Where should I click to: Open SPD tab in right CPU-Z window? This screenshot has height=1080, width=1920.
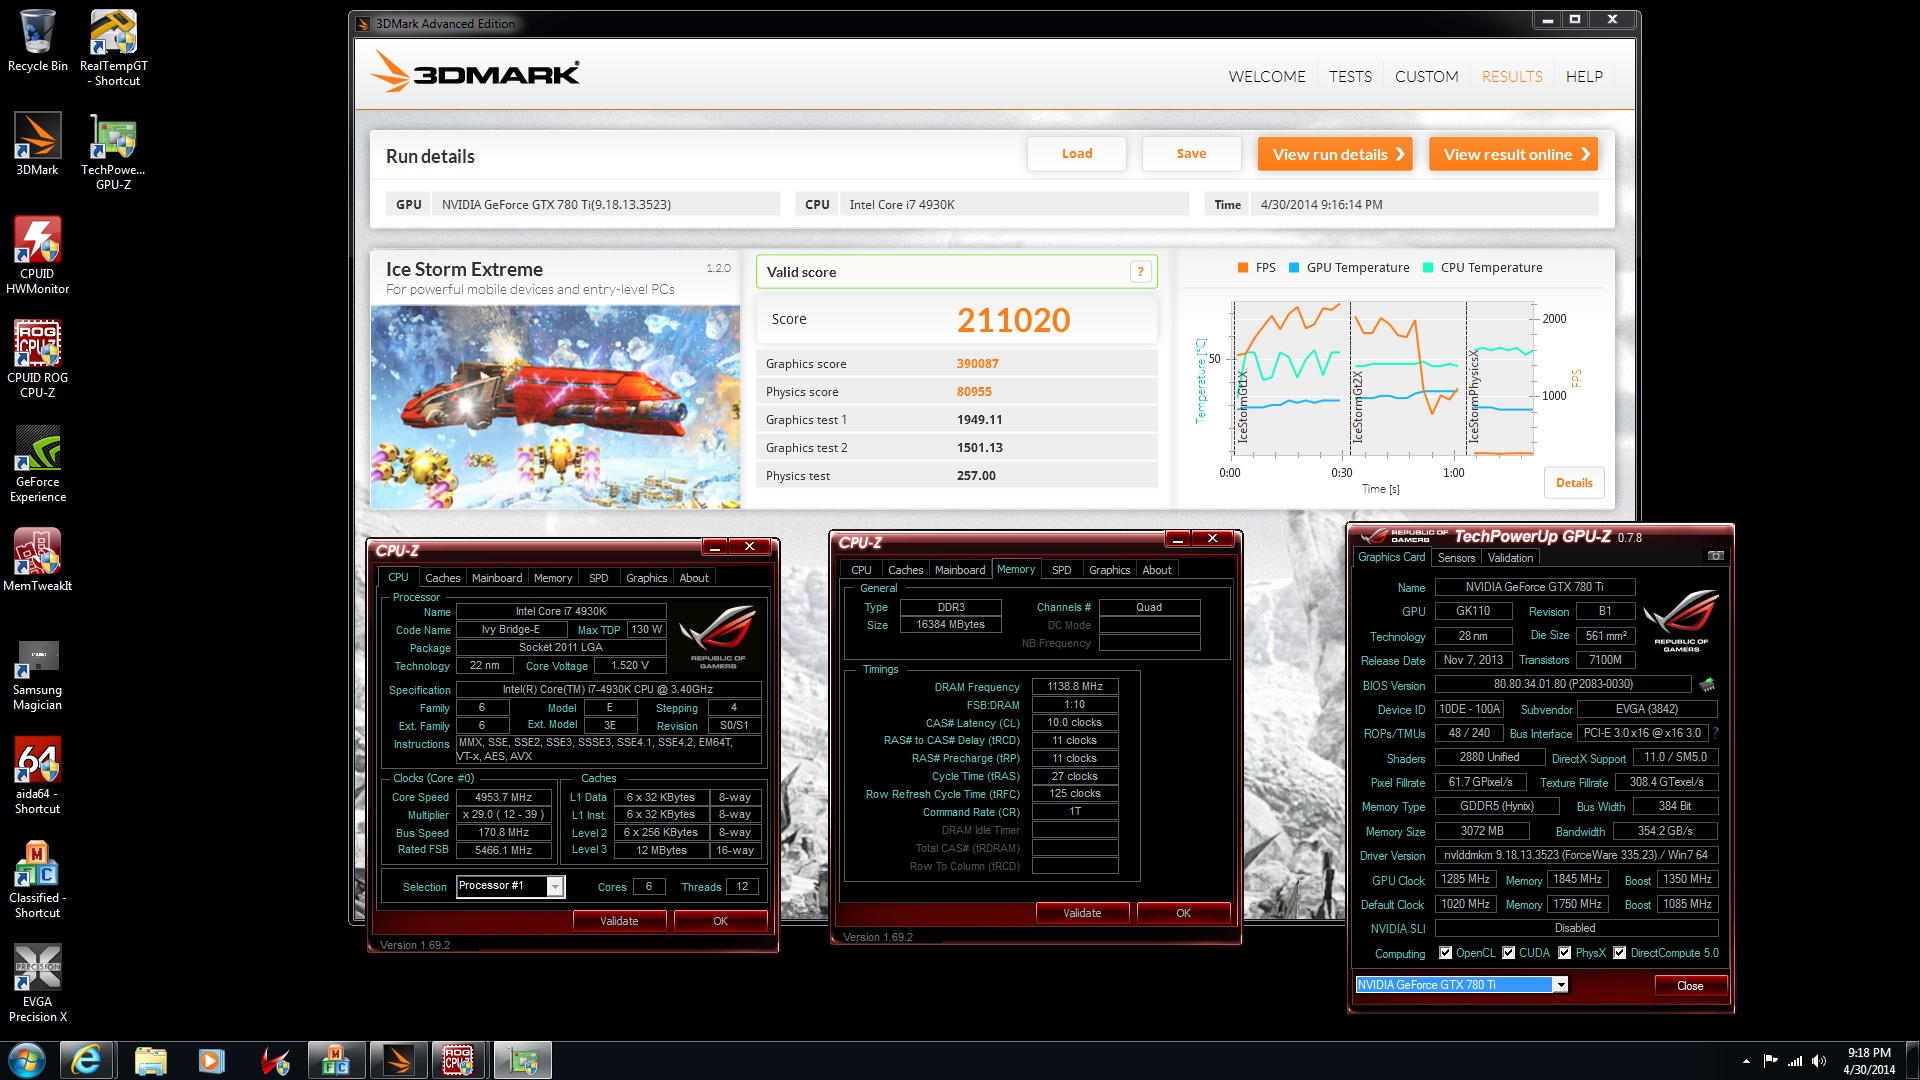tap(1061, 570)
